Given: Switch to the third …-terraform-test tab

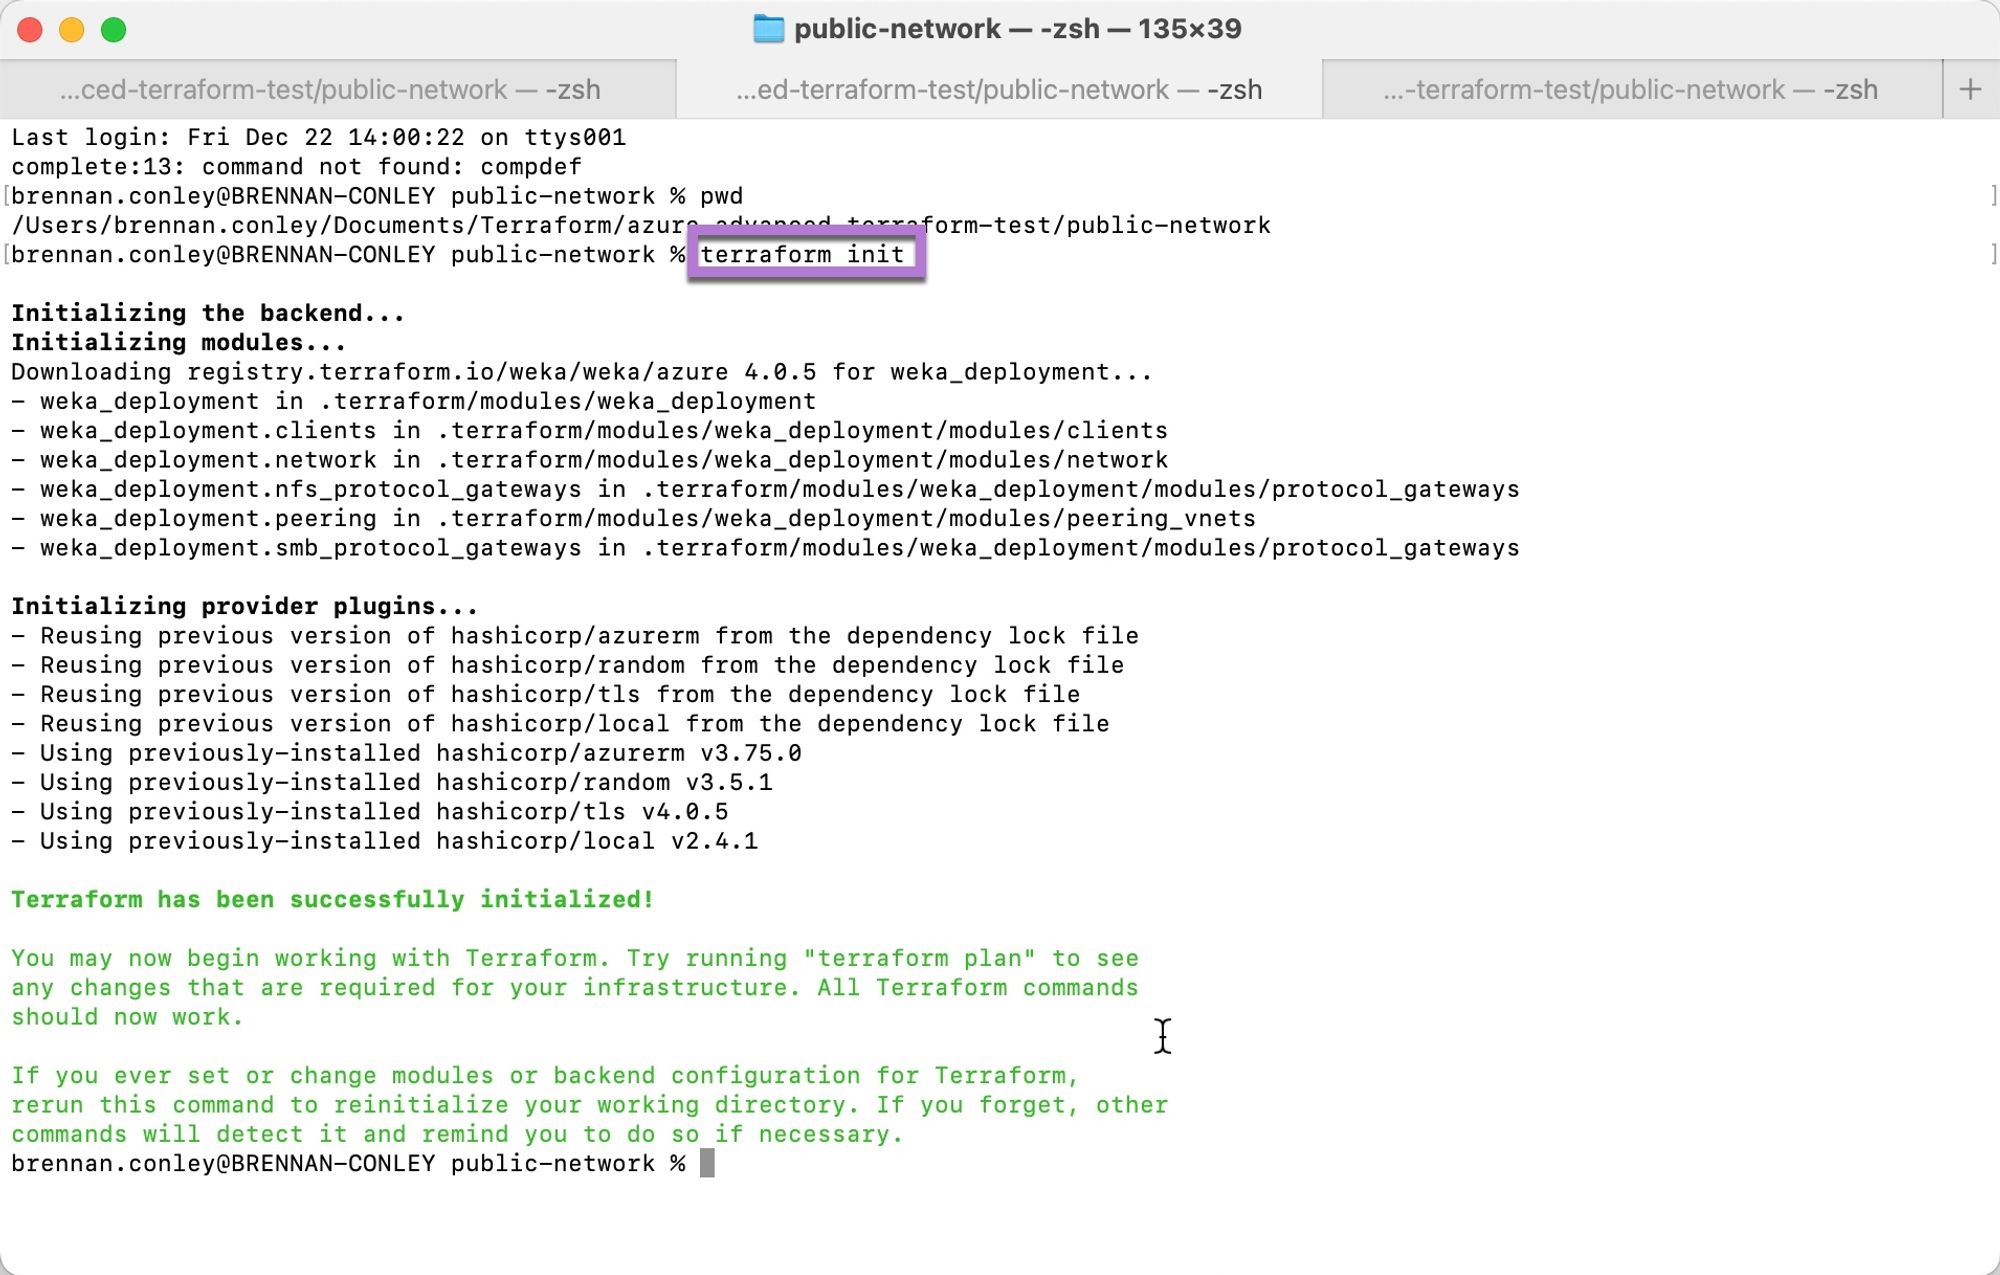Looking at the screenshot, I should click(x=1630, y=90).
